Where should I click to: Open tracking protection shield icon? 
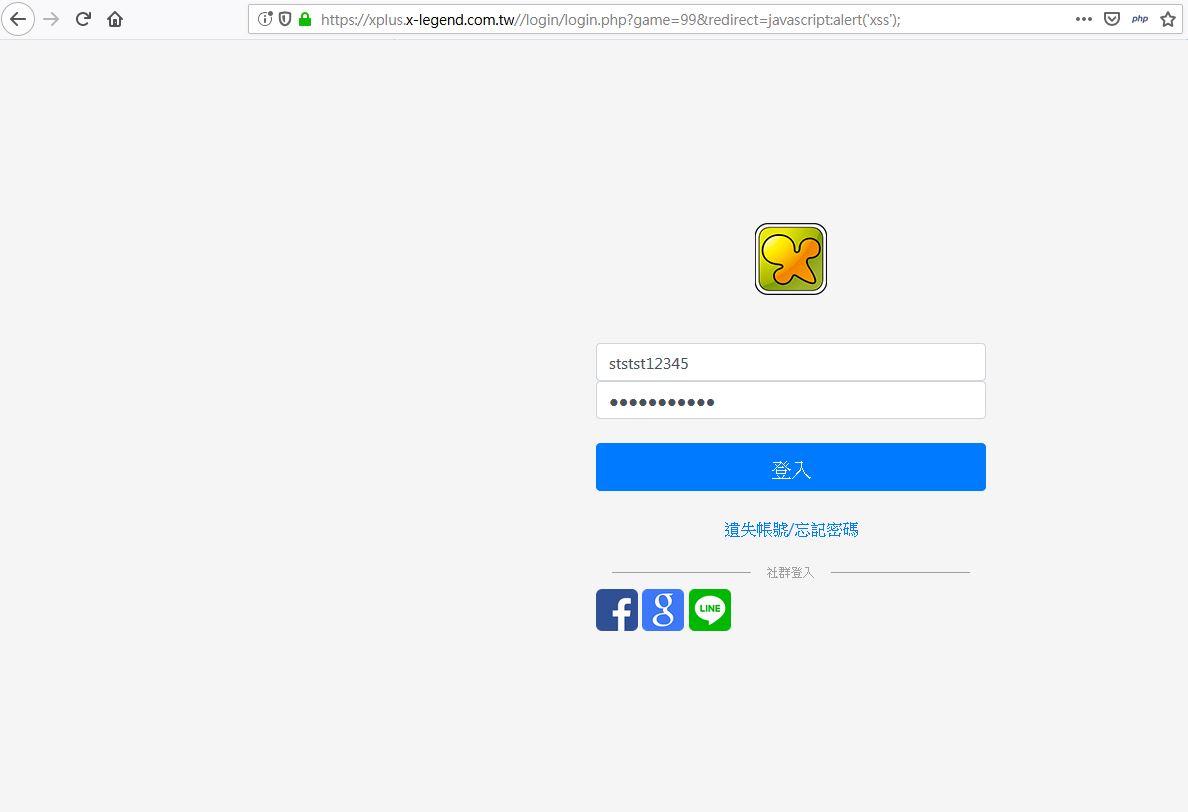285,19
